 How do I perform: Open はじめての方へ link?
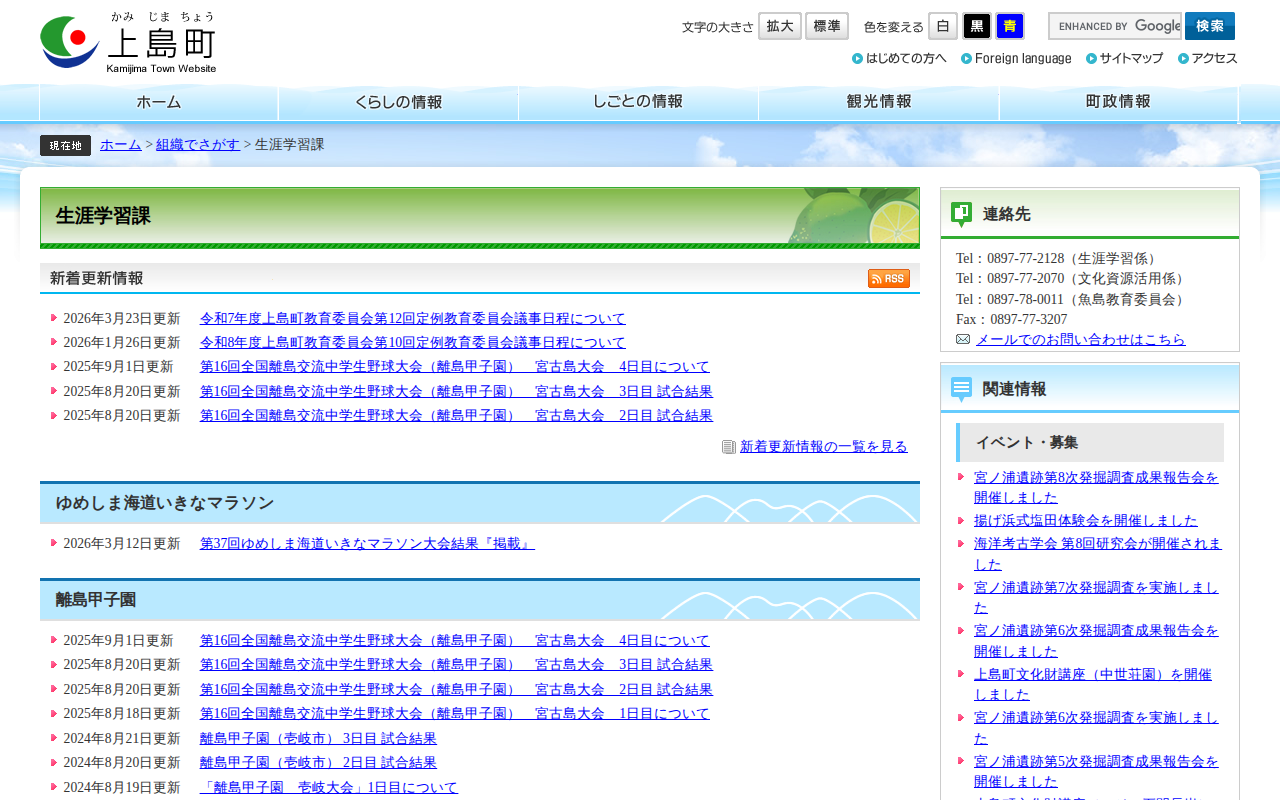pos(899,58)
